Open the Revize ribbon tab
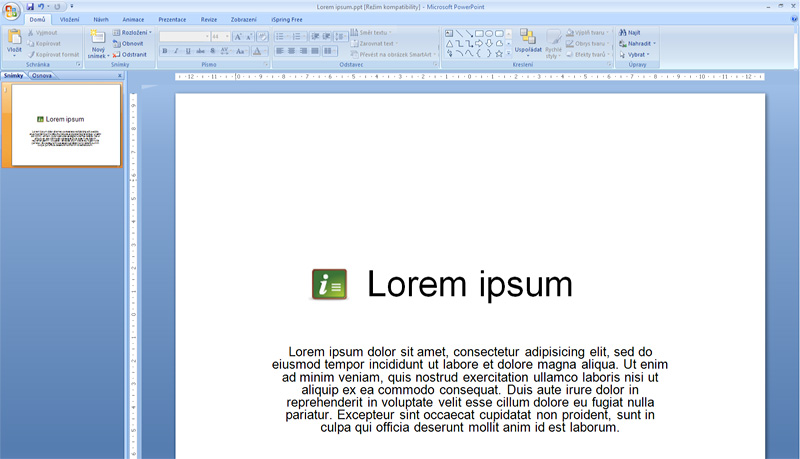Screen dimensions: 800x459 click(x=209, y=19)
